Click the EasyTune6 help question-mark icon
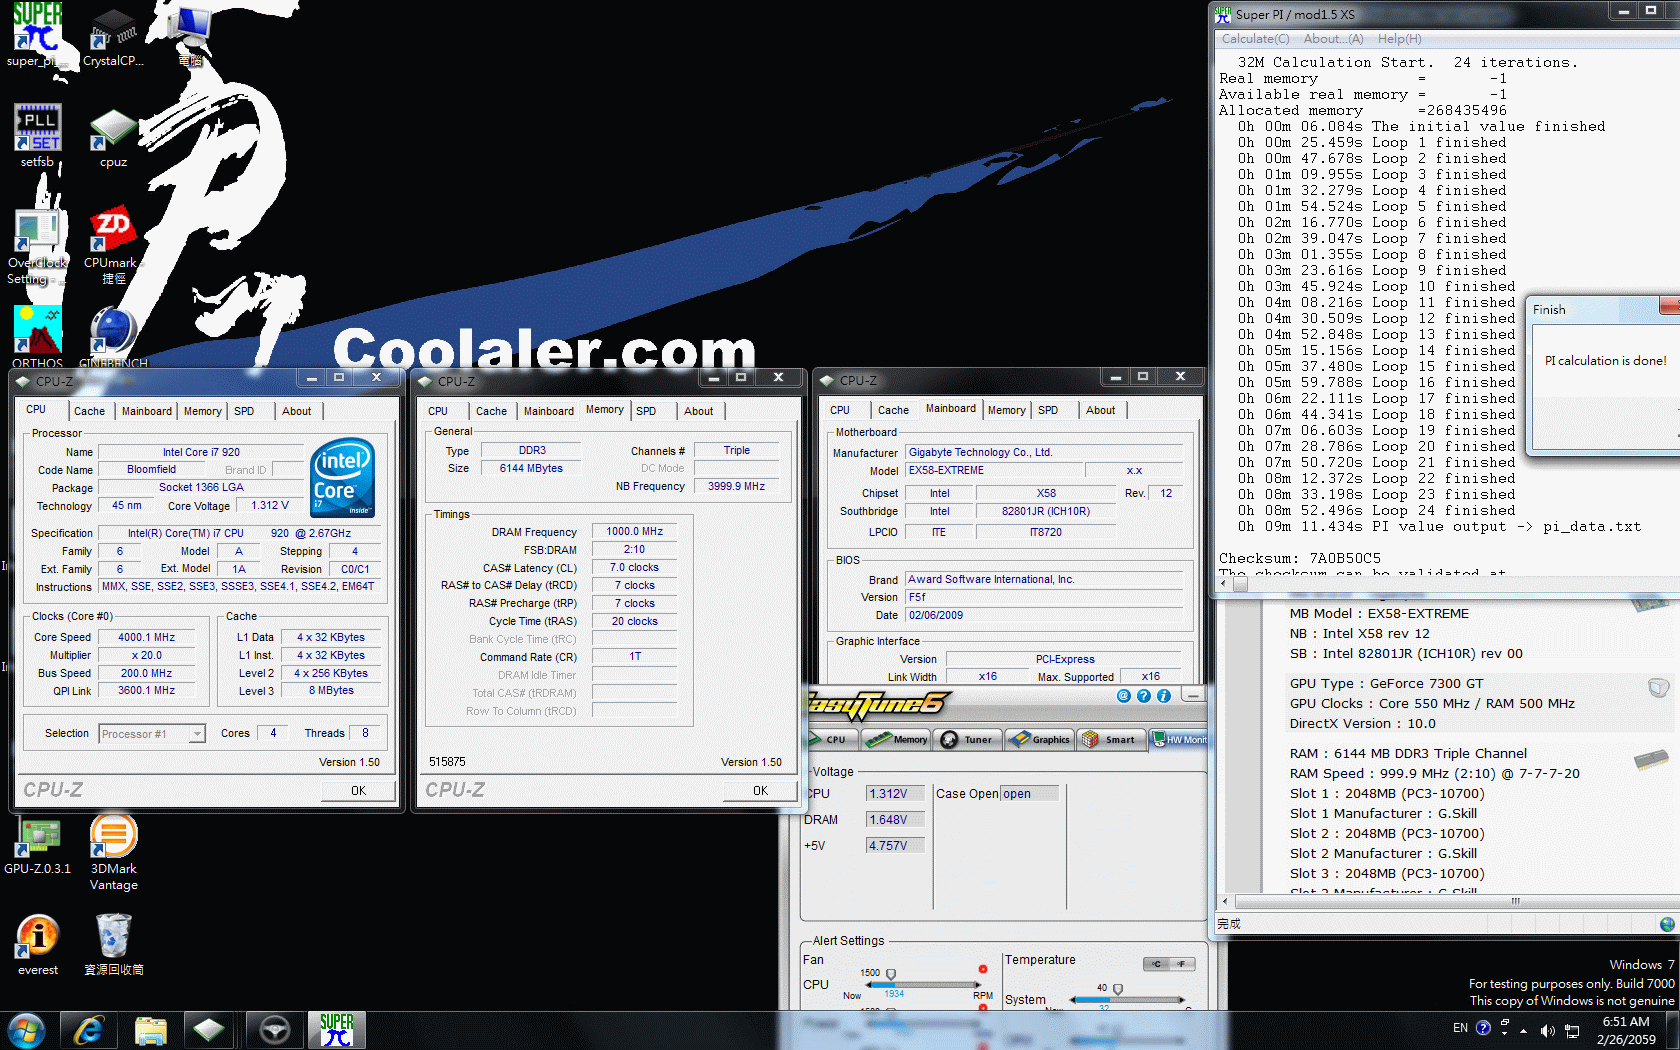 coord(1144,696)
